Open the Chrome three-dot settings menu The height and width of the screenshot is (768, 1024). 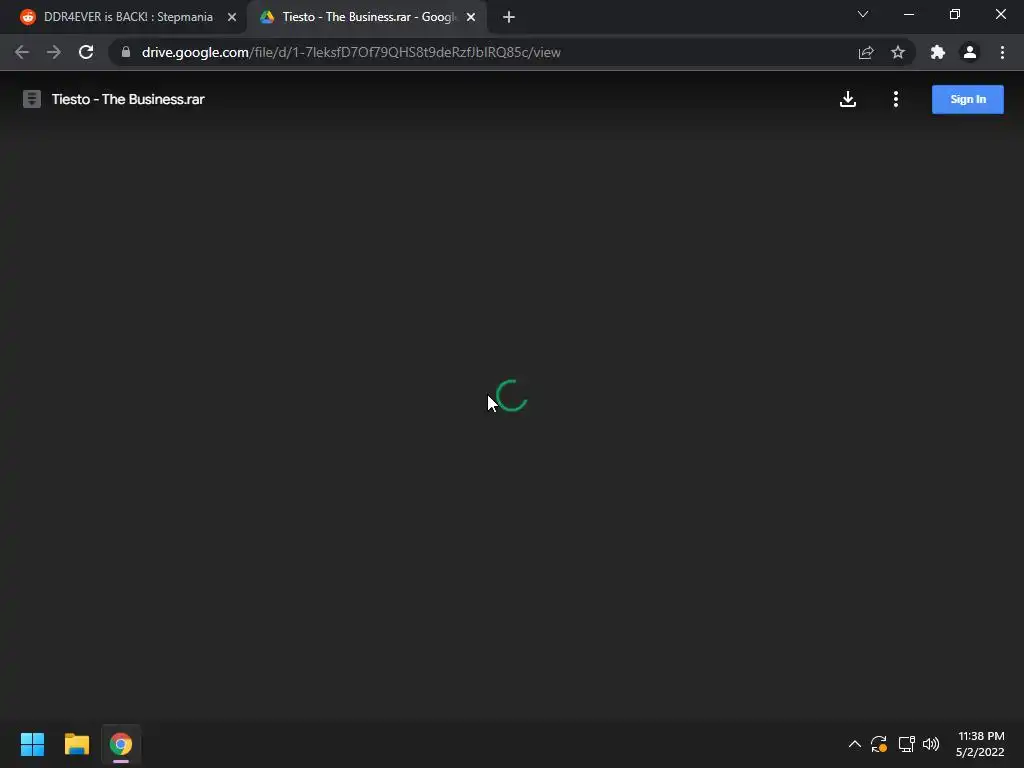(1002, 52)
